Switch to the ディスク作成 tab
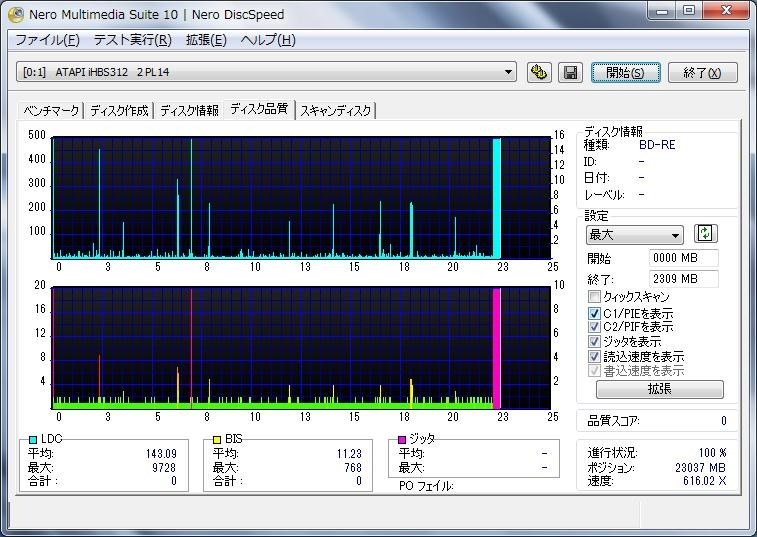This screenshot has width=757, height=537. (119, 111)
